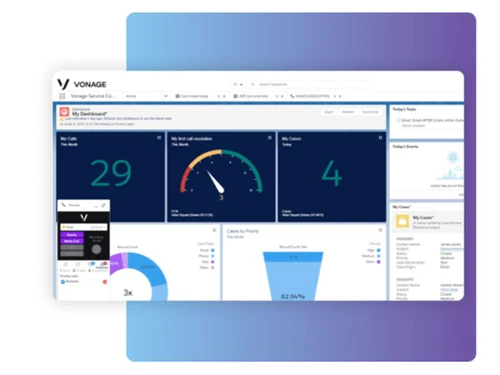Click the Refresh dashboard button

point(348,112)
